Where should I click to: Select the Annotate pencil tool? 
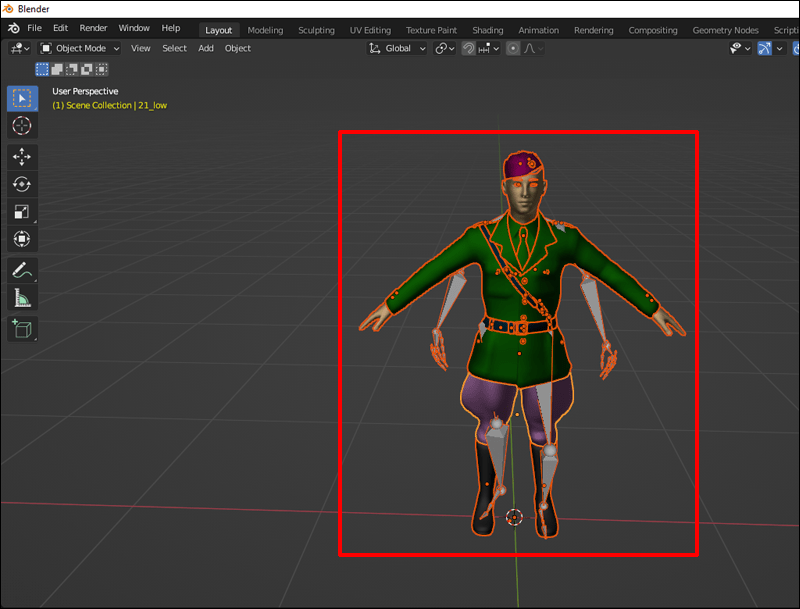tap(22, 270)
